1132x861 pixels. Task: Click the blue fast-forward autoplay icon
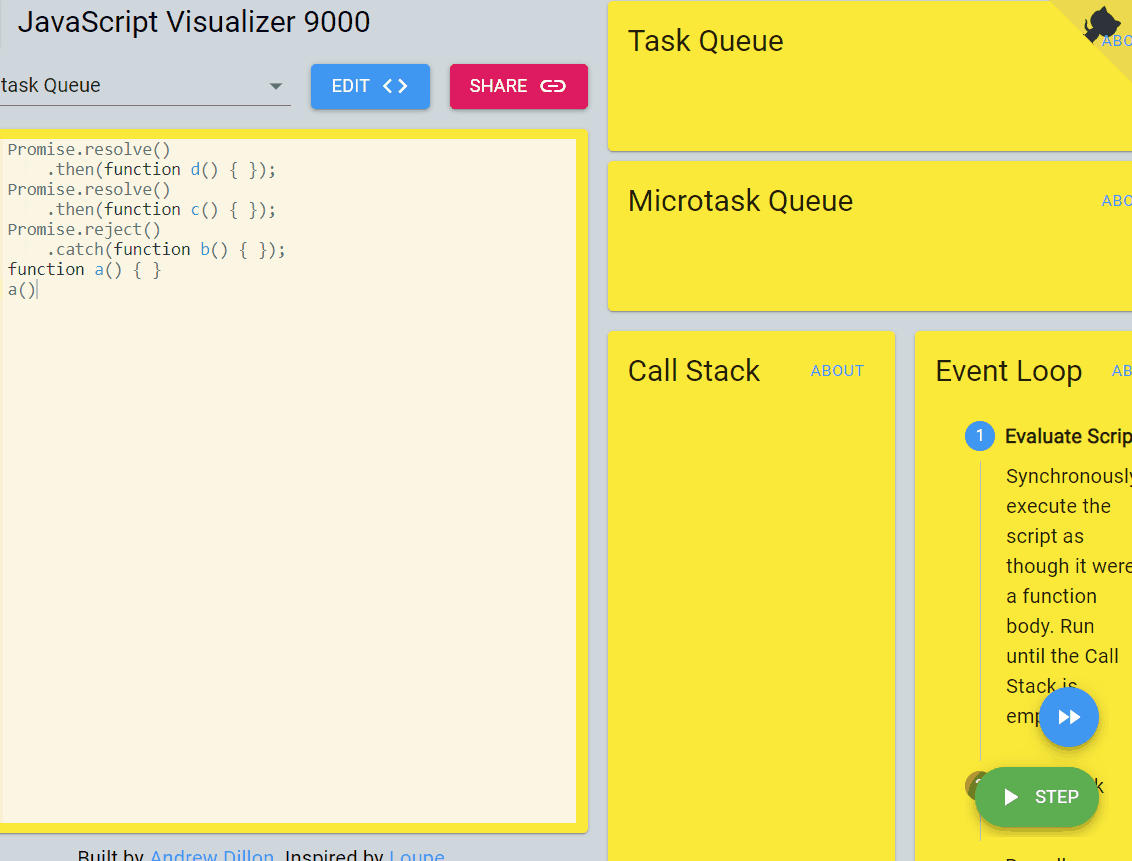click(x=1069, y=717)
